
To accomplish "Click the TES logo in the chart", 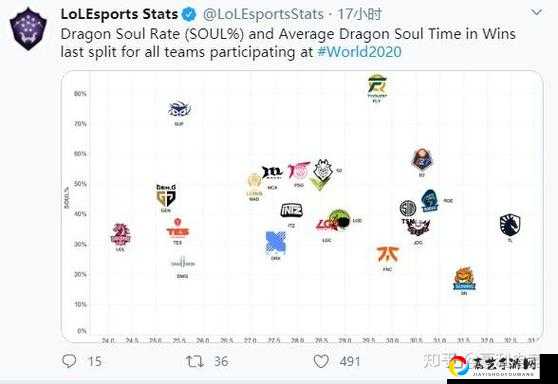I will (178, 228).
